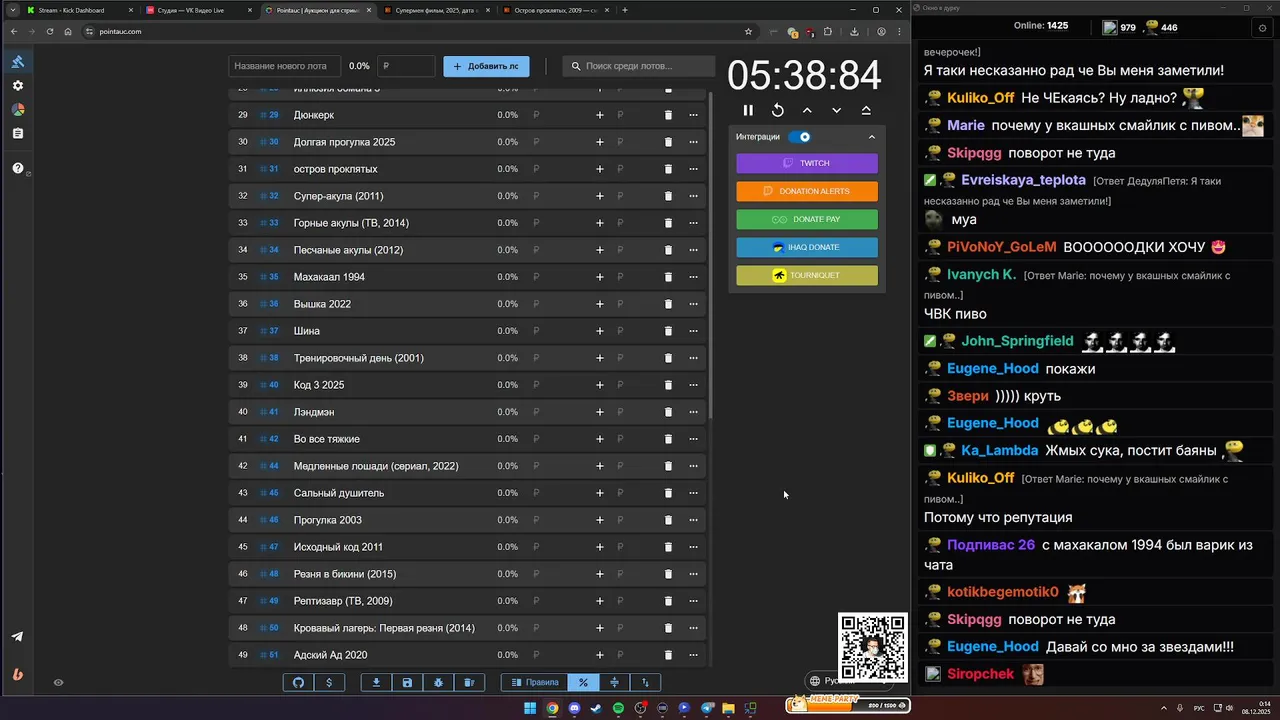1280x720 pixels.
Task: Pause the auction timer
Action: (x=748, y=111)
